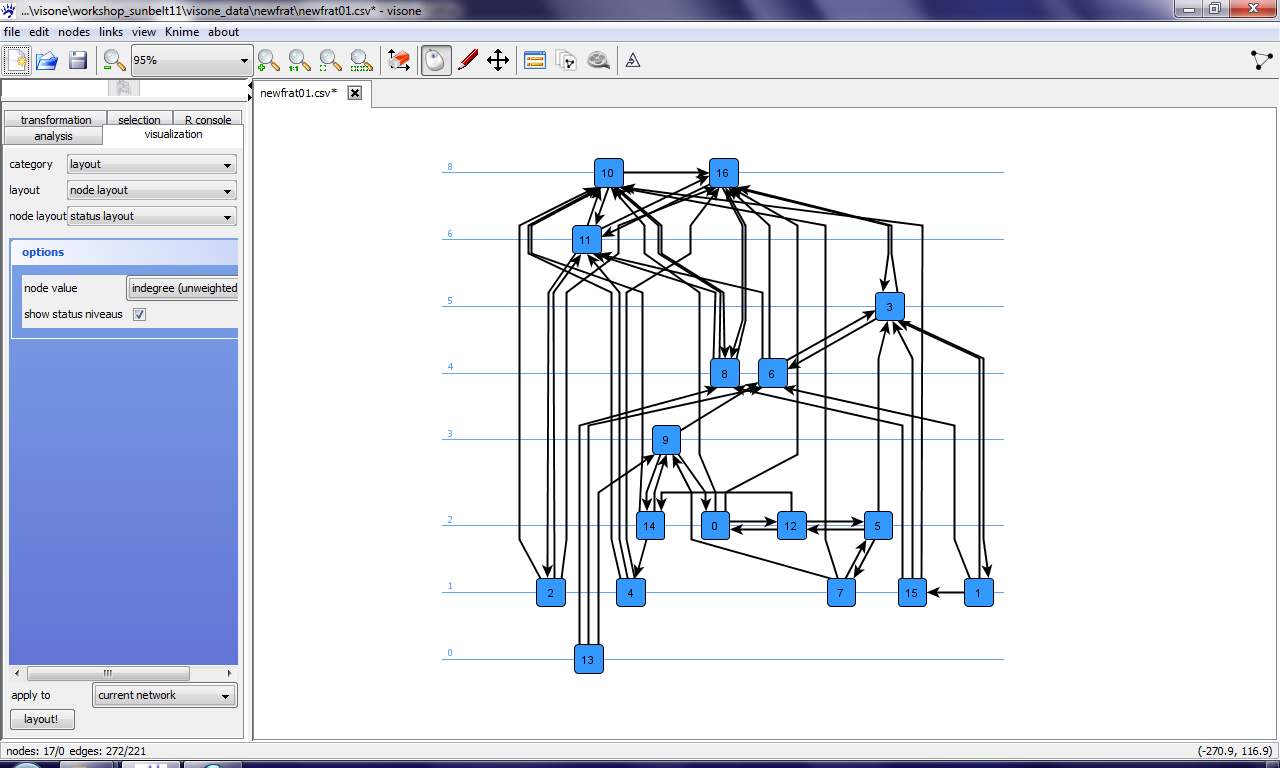Select node 2 in the graph
This screenshot has width=1280, height=768.
click(551, 593)
